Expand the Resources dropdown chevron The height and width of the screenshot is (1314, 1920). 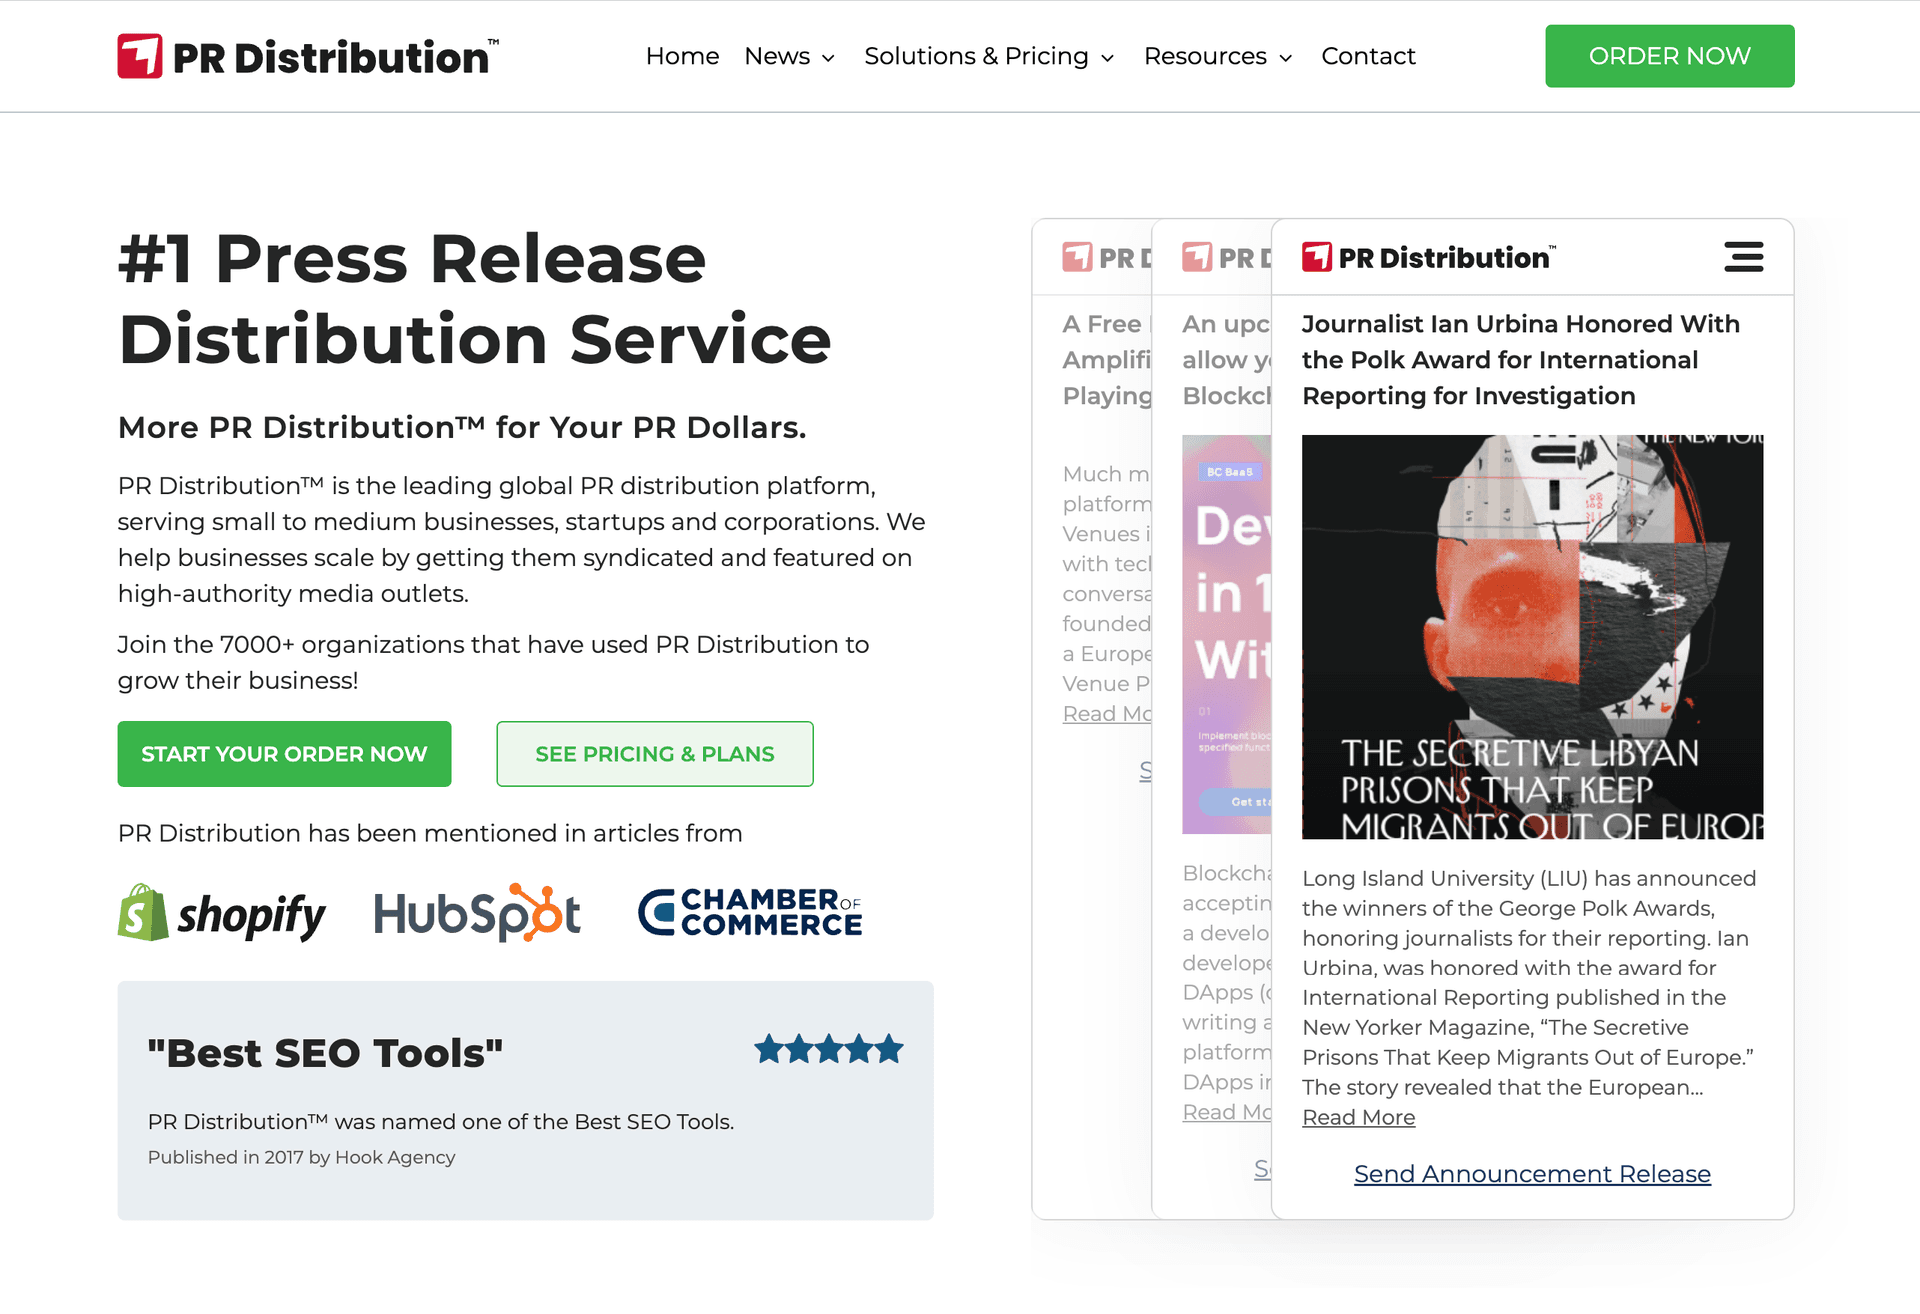point(1286,58)
